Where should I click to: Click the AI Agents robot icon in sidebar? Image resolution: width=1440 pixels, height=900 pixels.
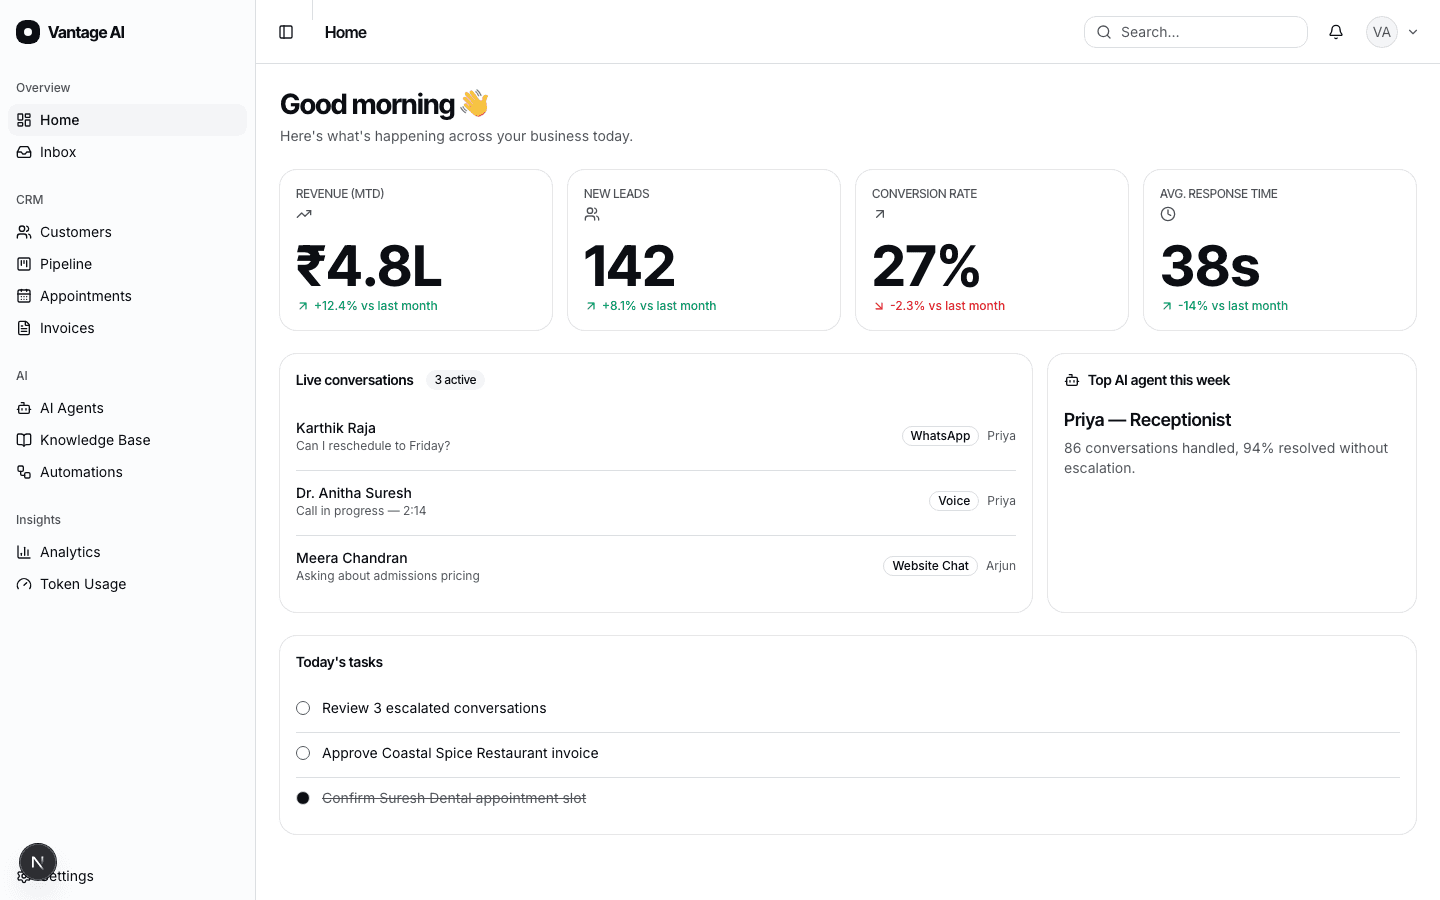[24, 408]
